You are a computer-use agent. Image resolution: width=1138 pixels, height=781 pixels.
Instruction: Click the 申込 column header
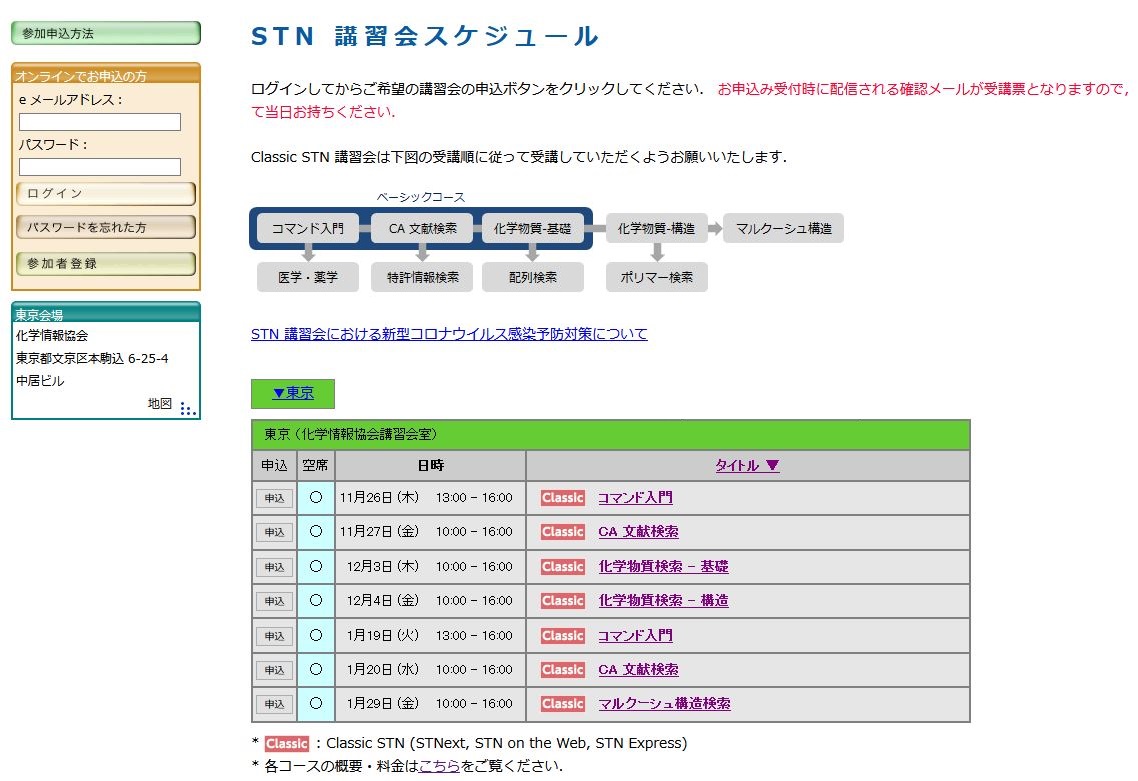274,465
